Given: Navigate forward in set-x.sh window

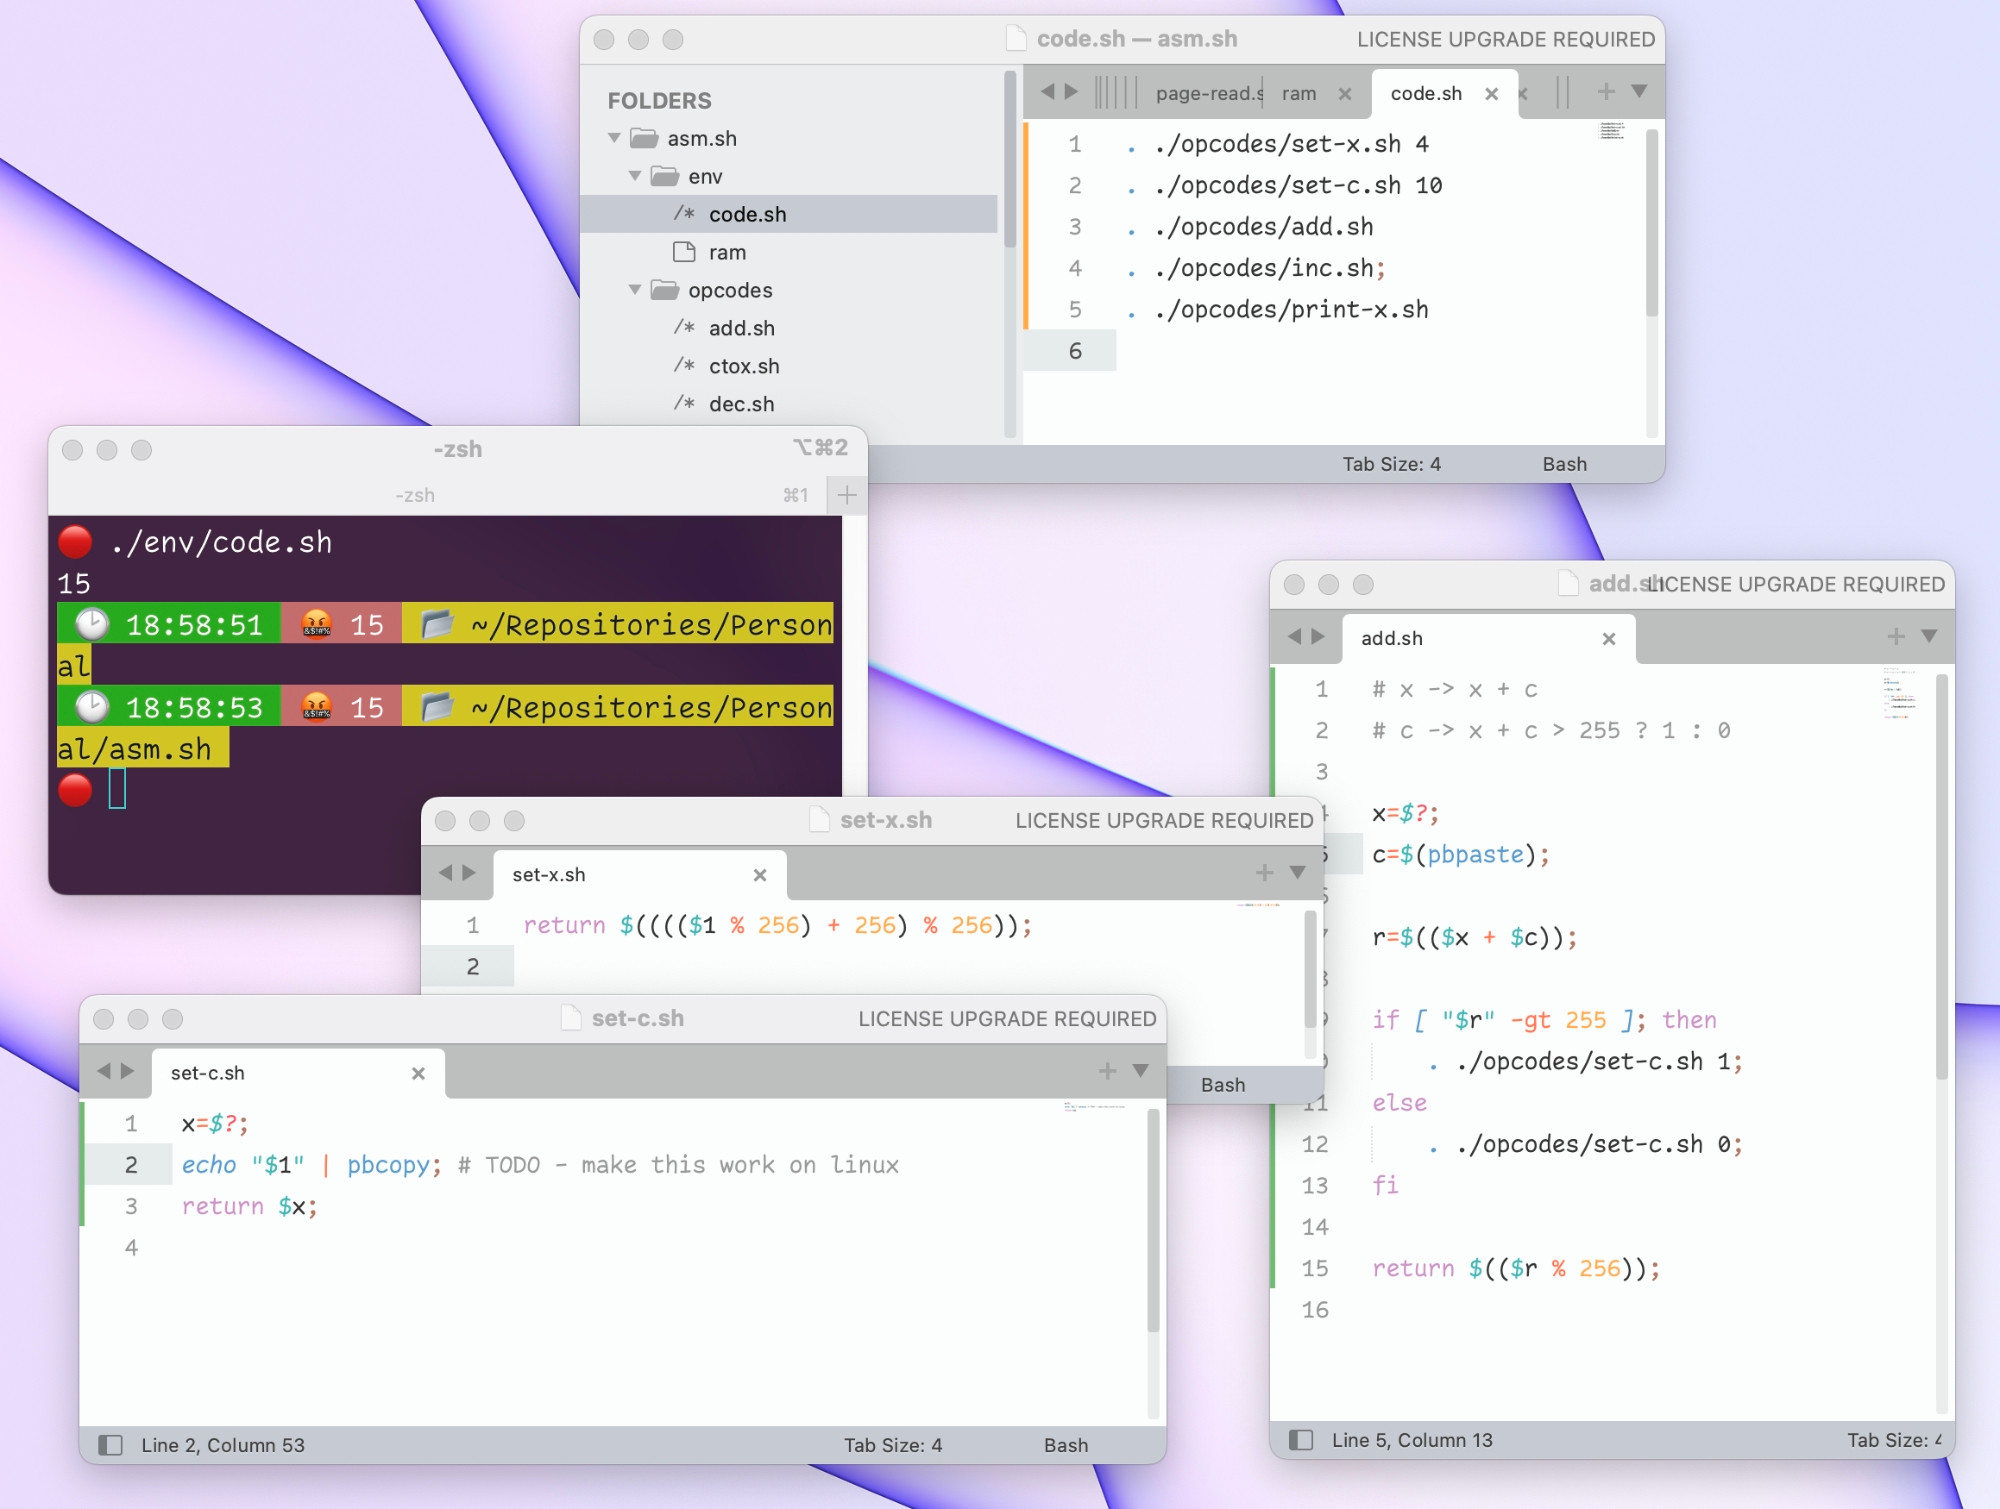Looking at the screenshot, I should [469, 873].
